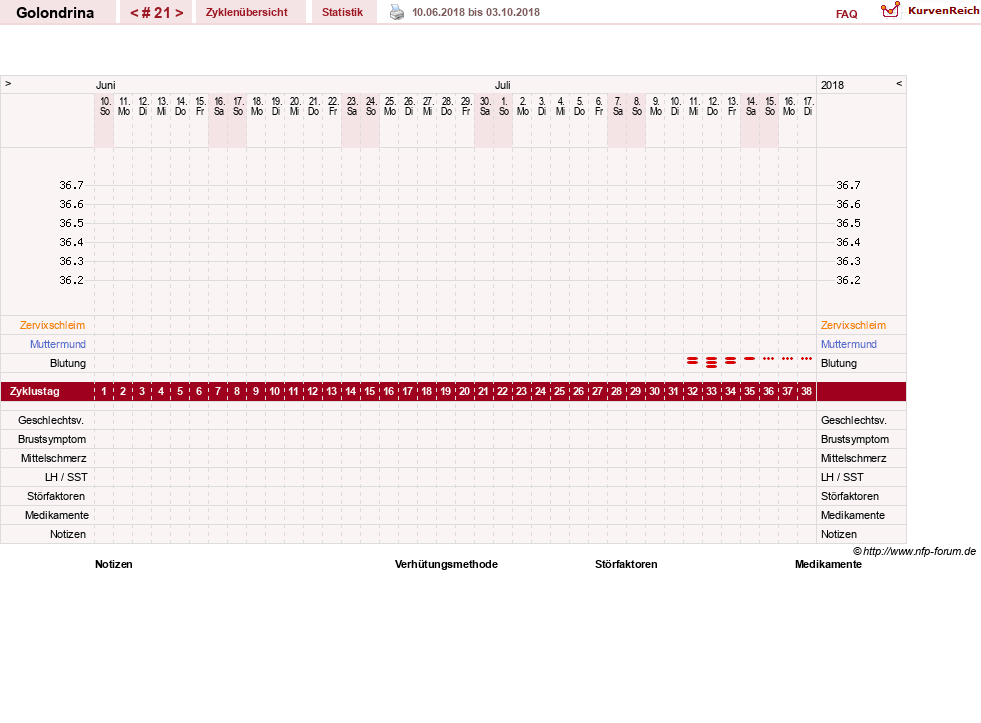
Task: Click the left Mittelschmerz row label
Action: [x=54, y=458]
